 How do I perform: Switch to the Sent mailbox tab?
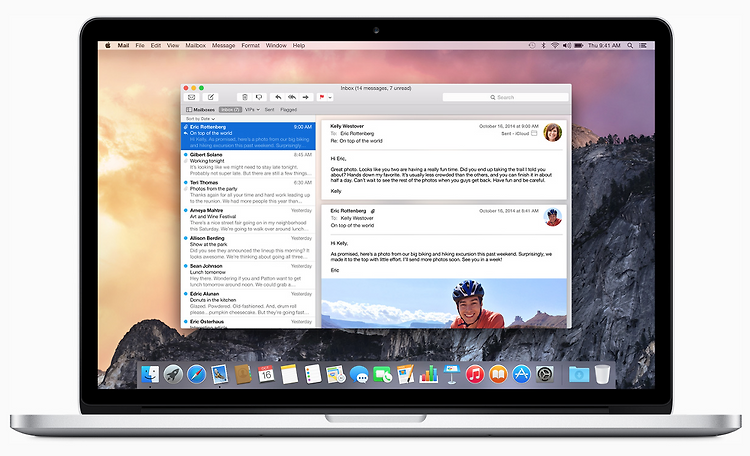(x=270, y=110)
